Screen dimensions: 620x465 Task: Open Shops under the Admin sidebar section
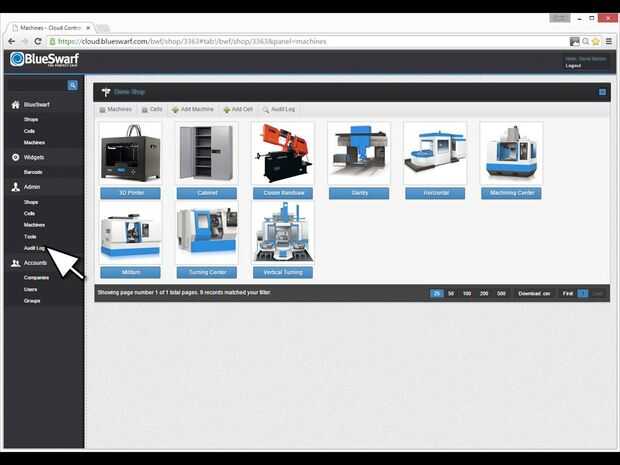[x=31, y=202]
